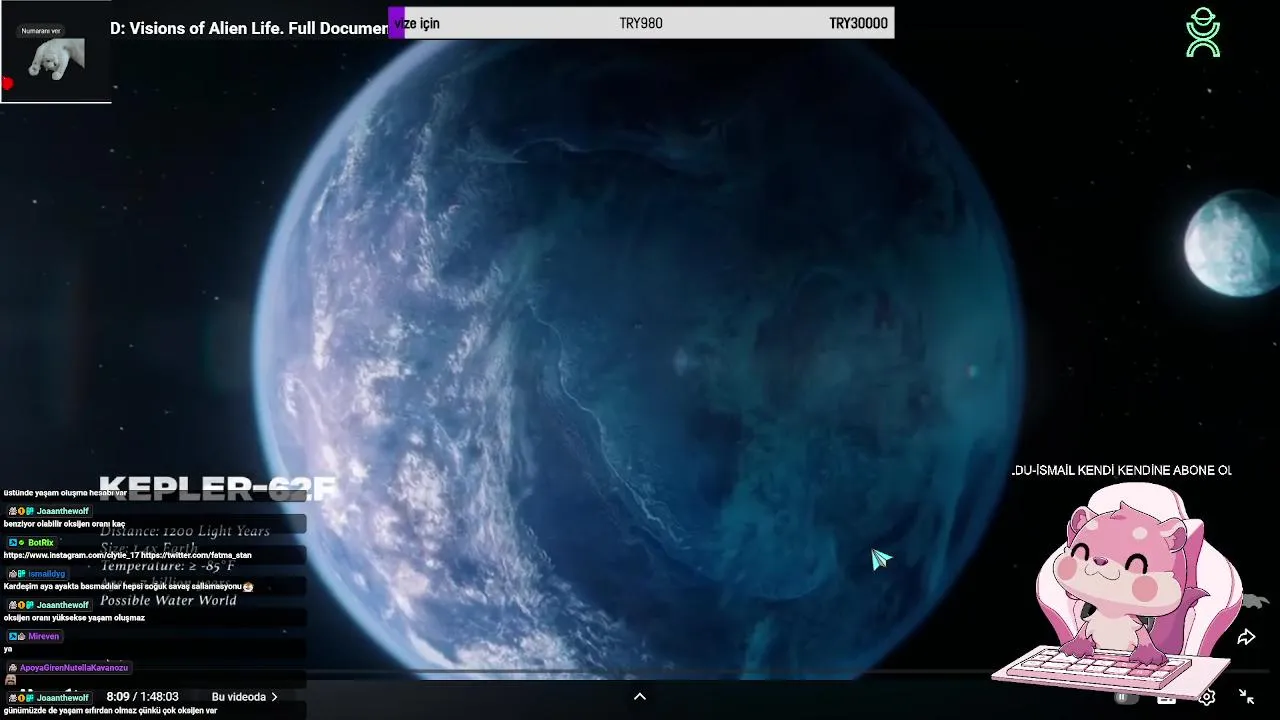Viewport: 1280px width, 720px height.
Task: Click the ApoyaGirenNutellaKavanozu username in chat
Action: click(74, 667)
